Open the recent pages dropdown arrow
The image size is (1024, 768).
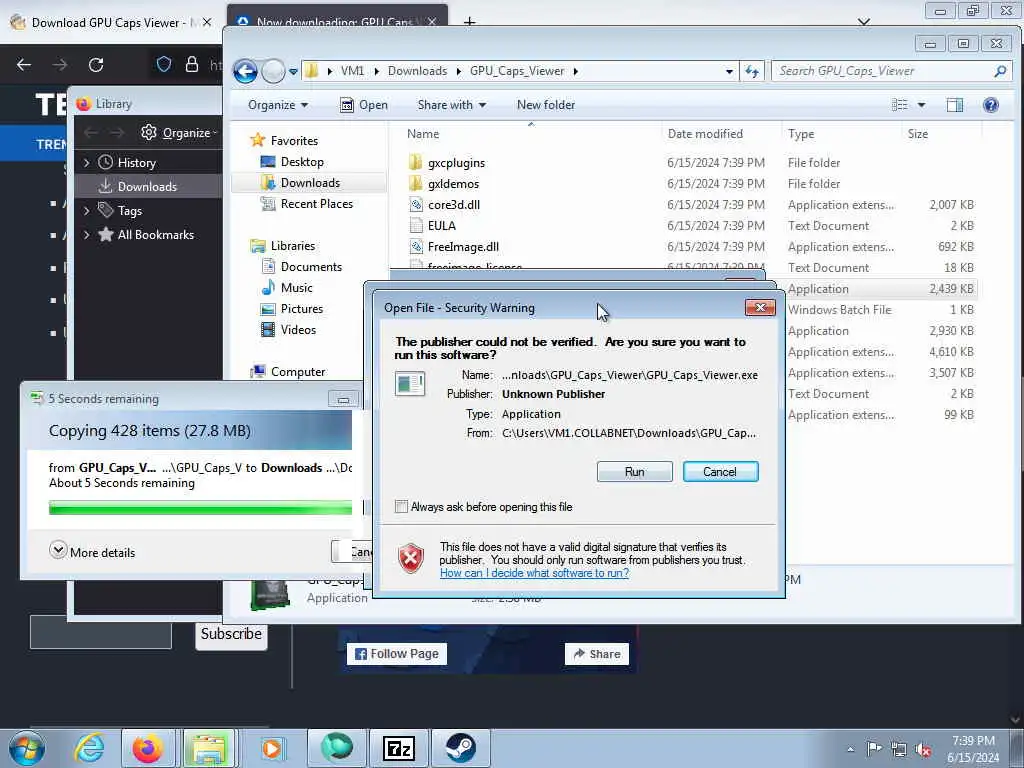[293, 72]
